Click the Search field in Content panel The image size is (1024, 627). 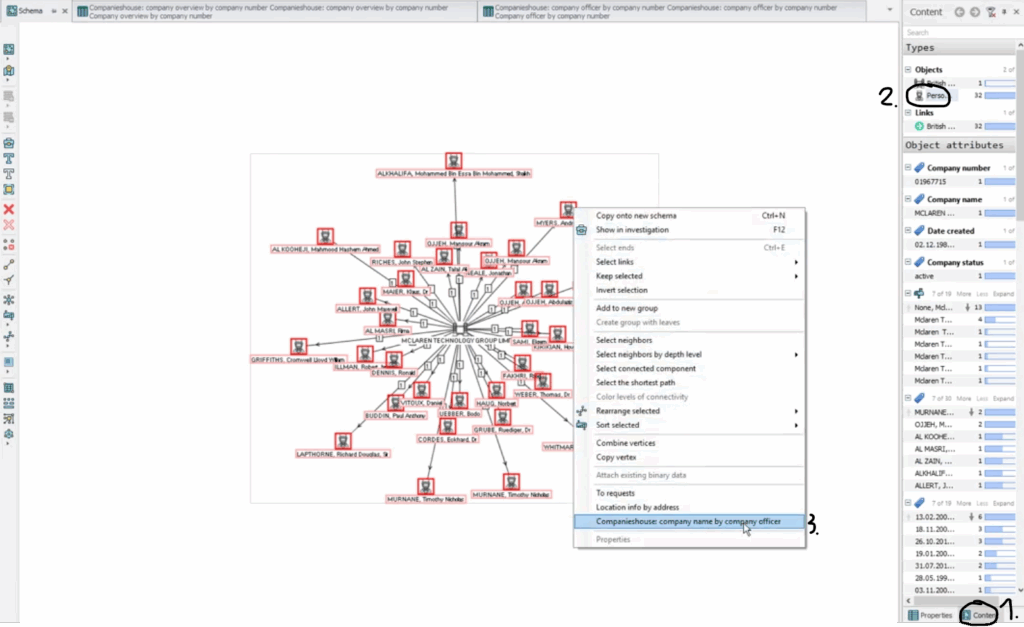(960, 33)
